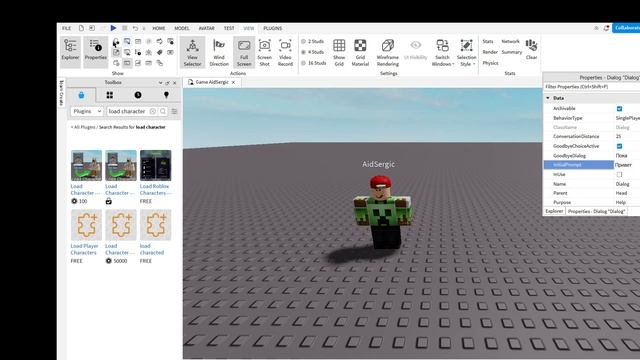Switch to the Explorer tab at panel bottom
This screenshot has width=640, height=360.
coord(554,211)
